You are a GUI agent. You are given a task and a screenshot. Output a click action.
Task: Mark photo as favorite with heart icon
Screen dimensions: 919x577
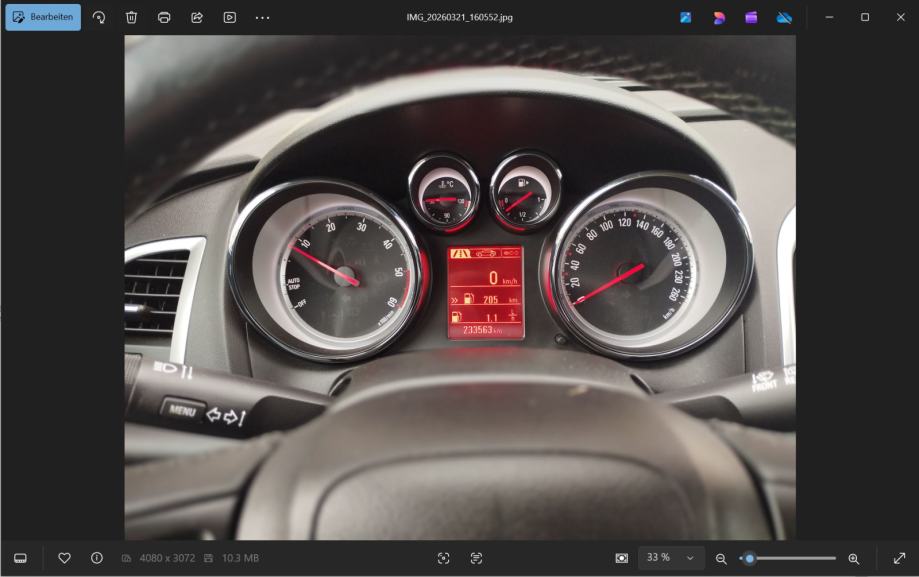[x=64, y=558]
